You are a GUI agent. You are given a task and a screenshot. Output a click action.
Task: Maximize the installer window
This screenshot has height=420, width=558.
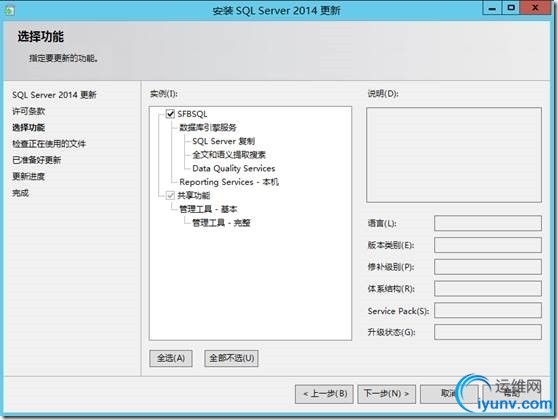click(511, 8)
